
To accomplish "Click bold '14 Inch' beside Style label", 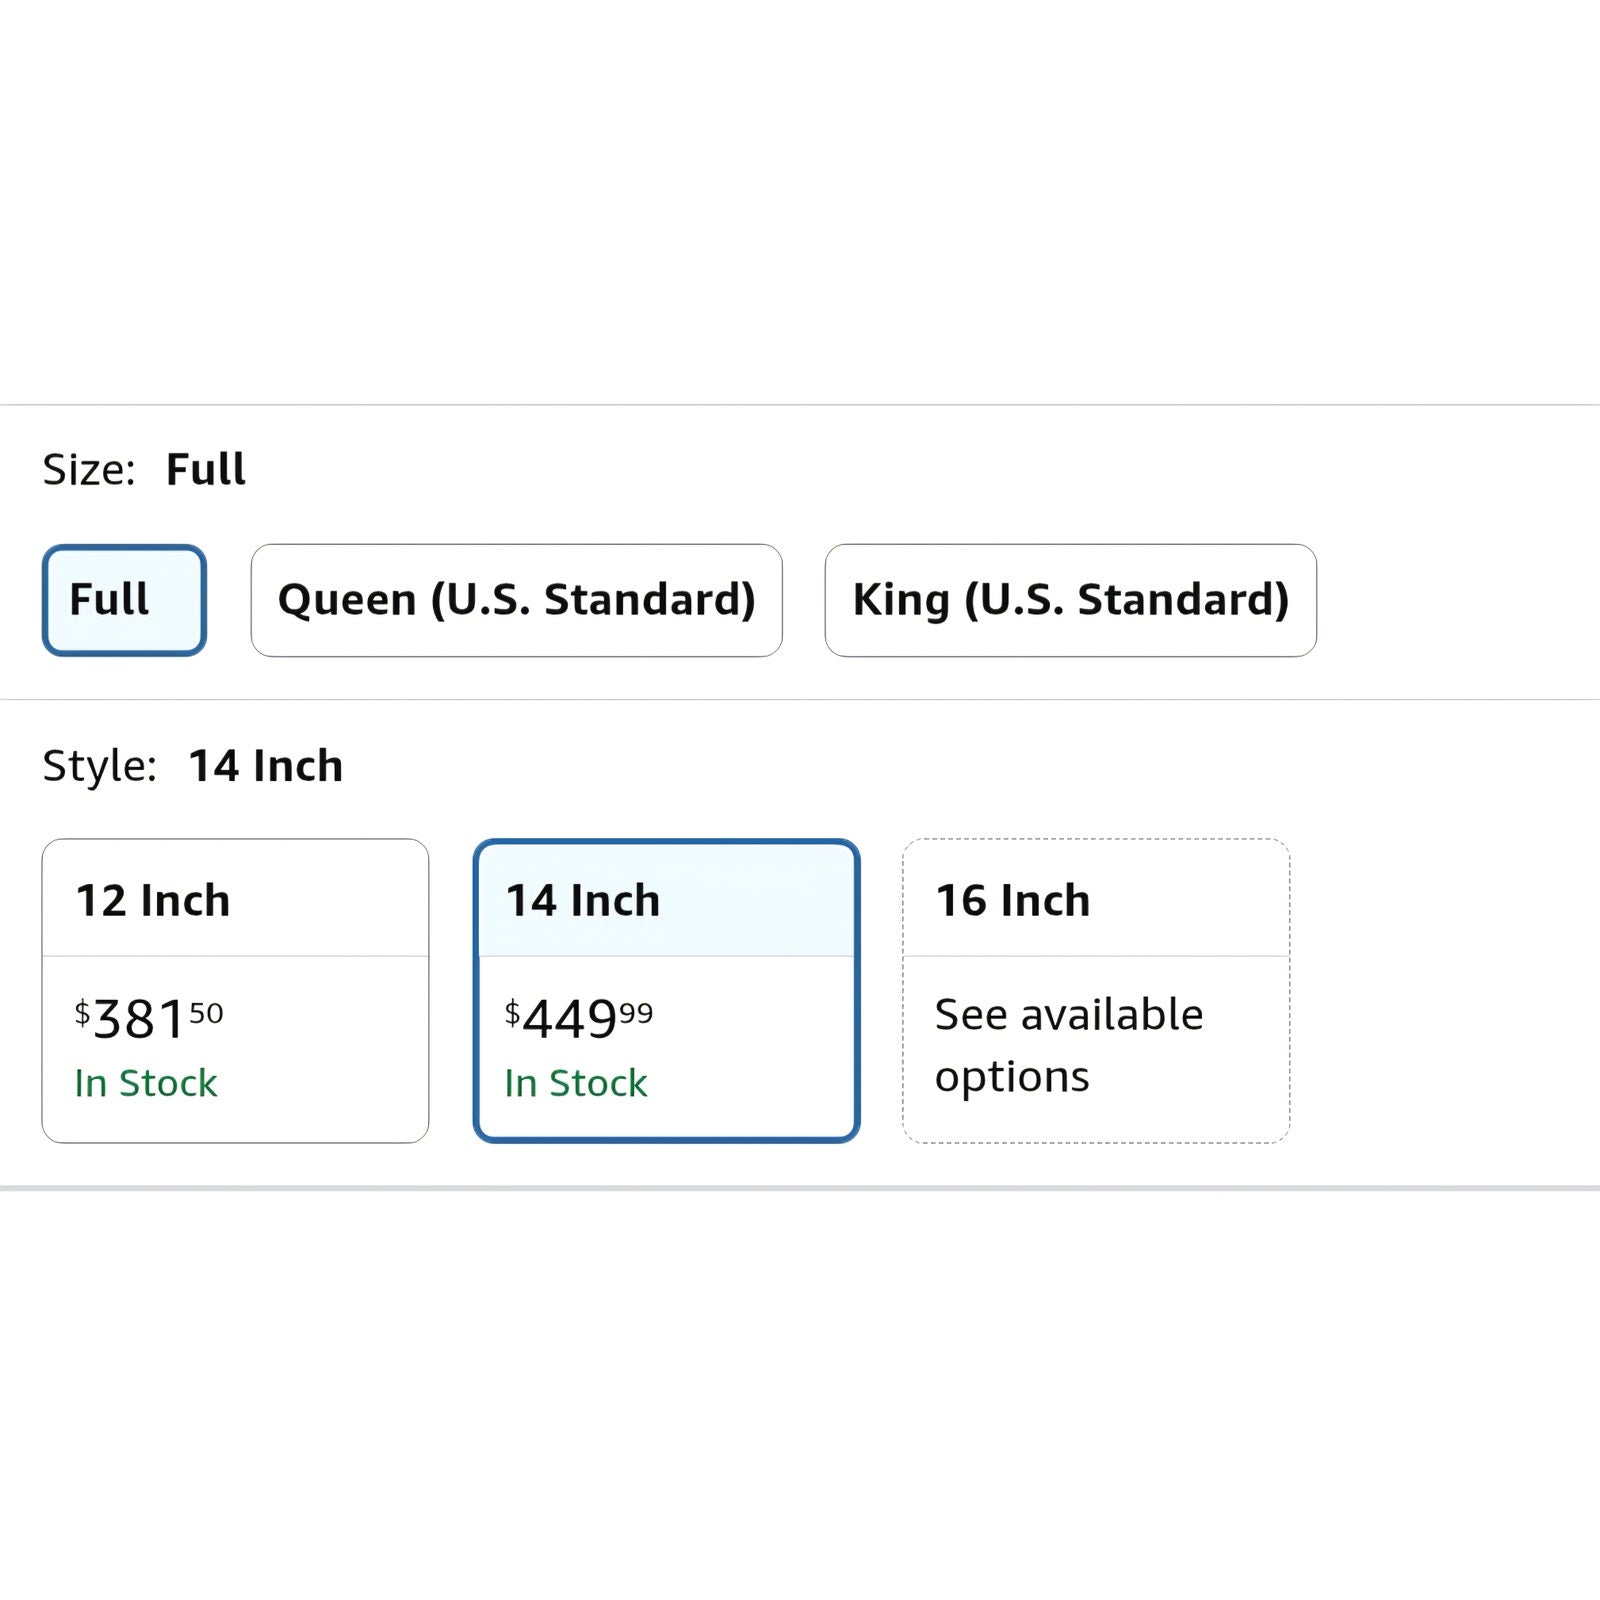I will pyautogui.click(x=265, y=766).
